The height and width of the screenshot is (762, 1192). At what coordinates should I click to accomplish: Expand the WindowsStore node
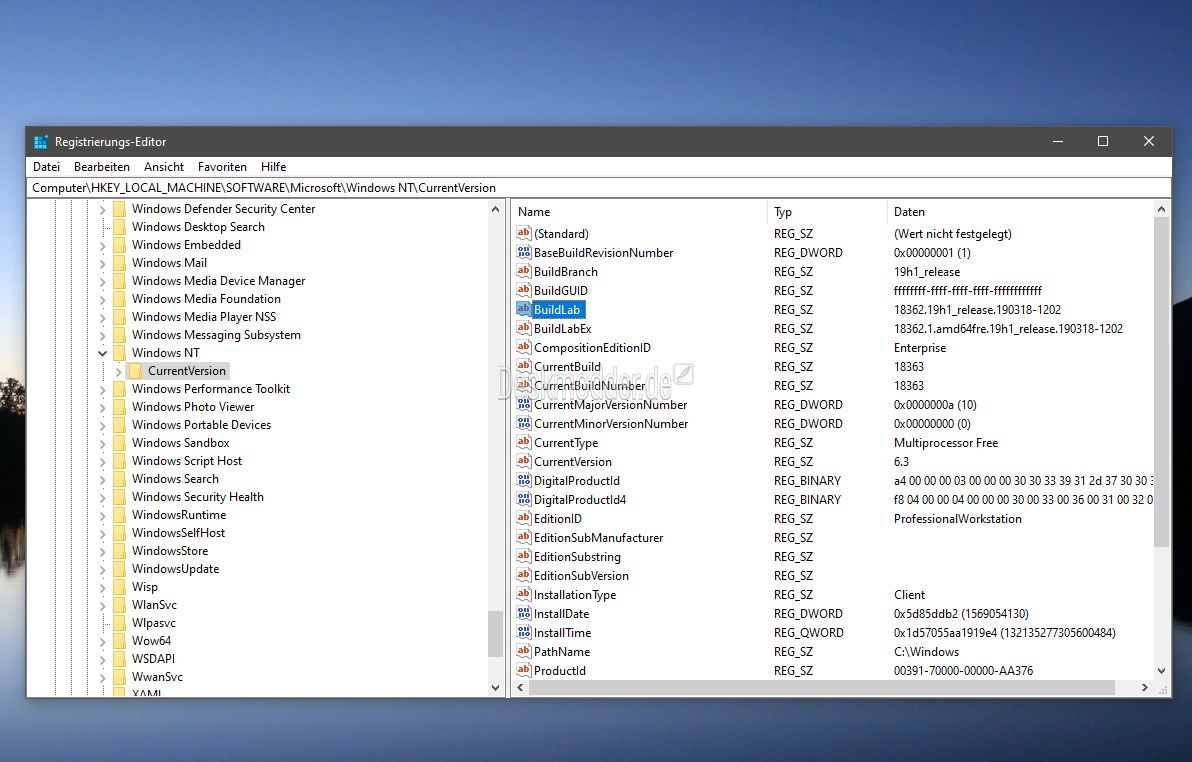[x=103, y=551]
